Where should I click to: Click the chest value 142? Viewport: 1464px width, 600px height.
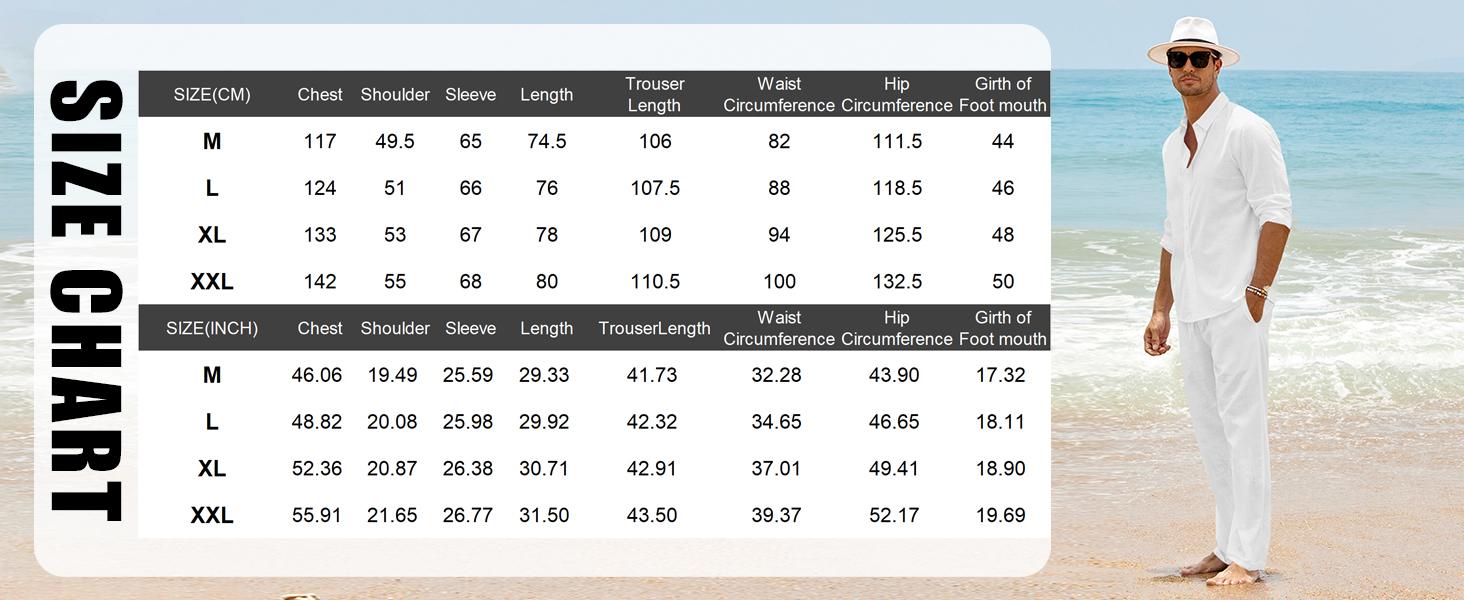tap(320, 282)
